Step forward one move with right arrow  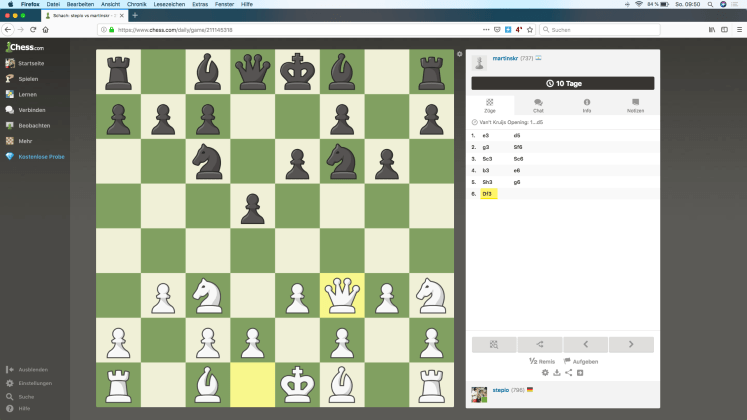(x=631, y=344)
